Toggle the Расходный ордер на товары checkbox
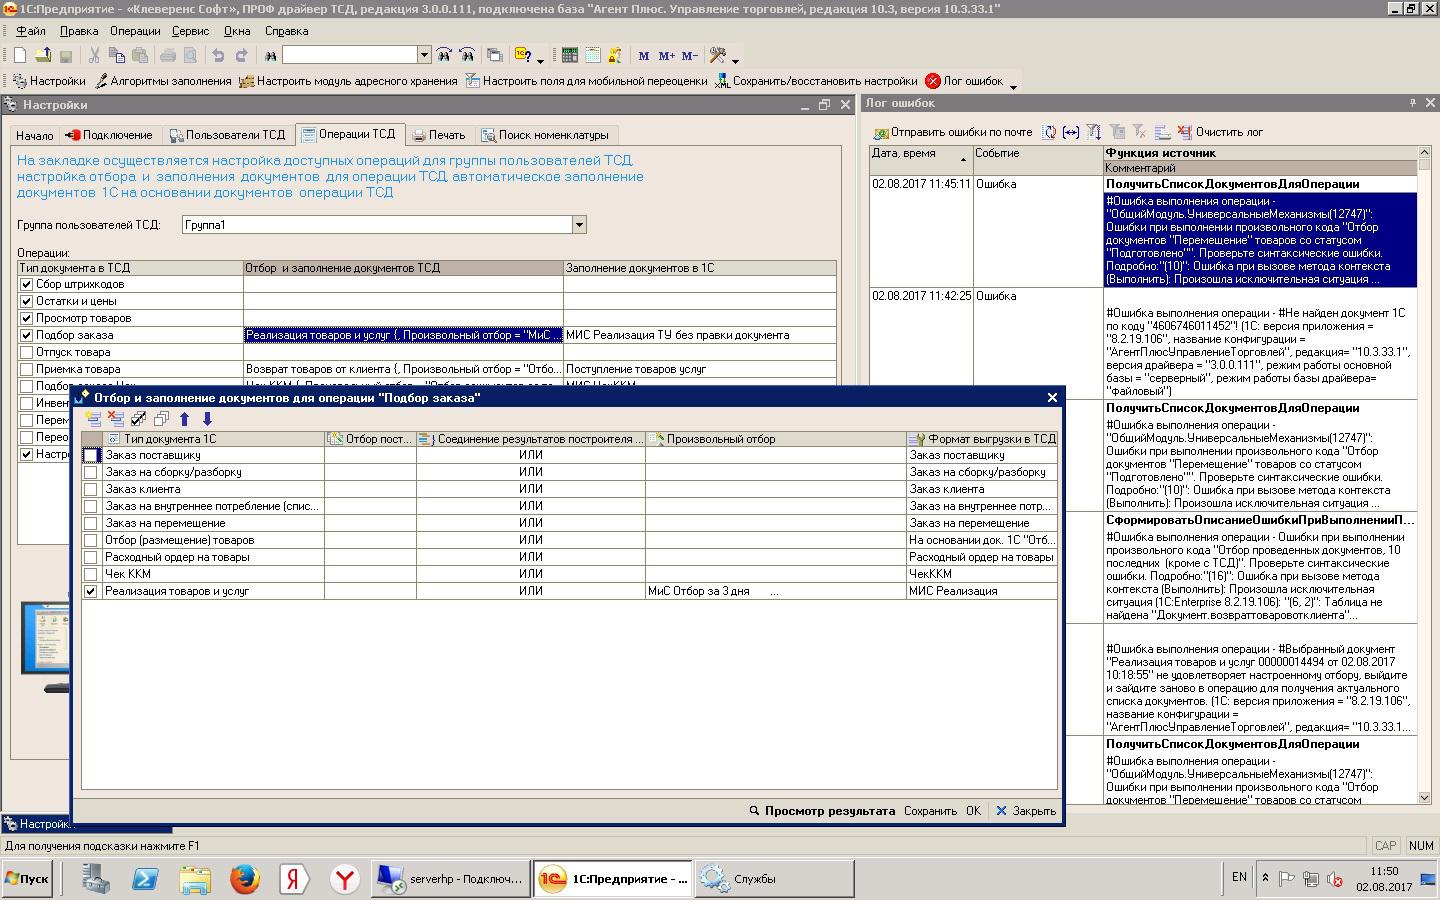The height and width of the screenshot is (900, 1440). point(91,557)
